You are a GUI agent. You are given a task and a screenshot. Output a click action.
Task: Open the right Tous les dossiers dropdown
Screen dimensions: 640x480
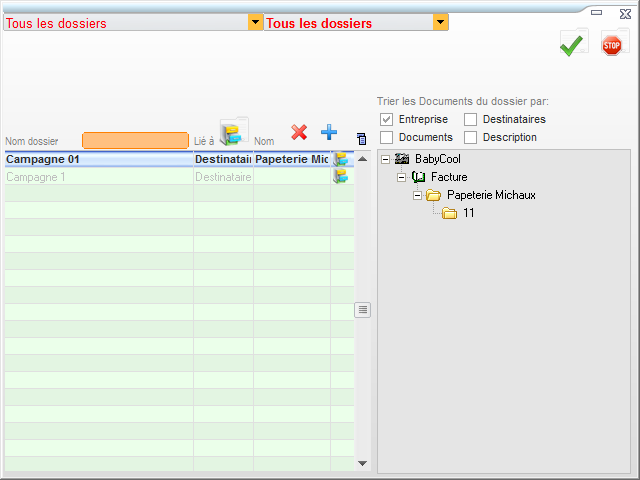440,23
